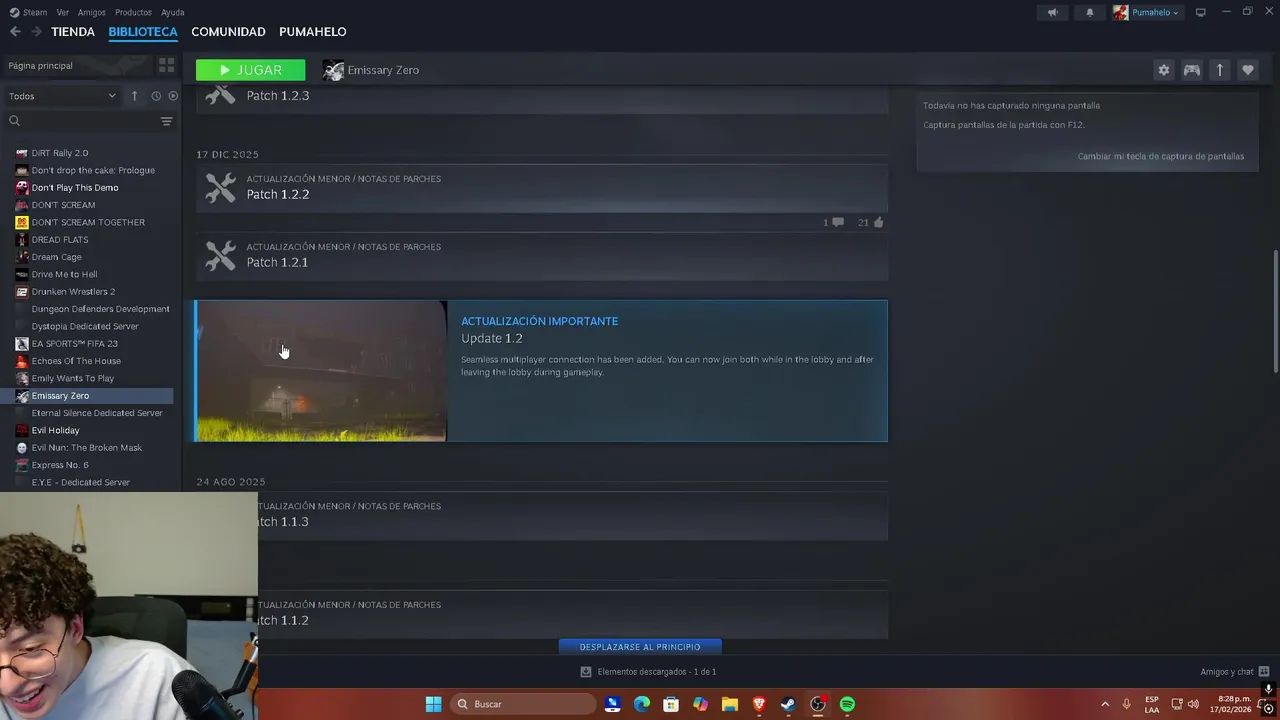The image size is (1280, 720).
Task: Open the TIENDA tab
Action: 73,32
